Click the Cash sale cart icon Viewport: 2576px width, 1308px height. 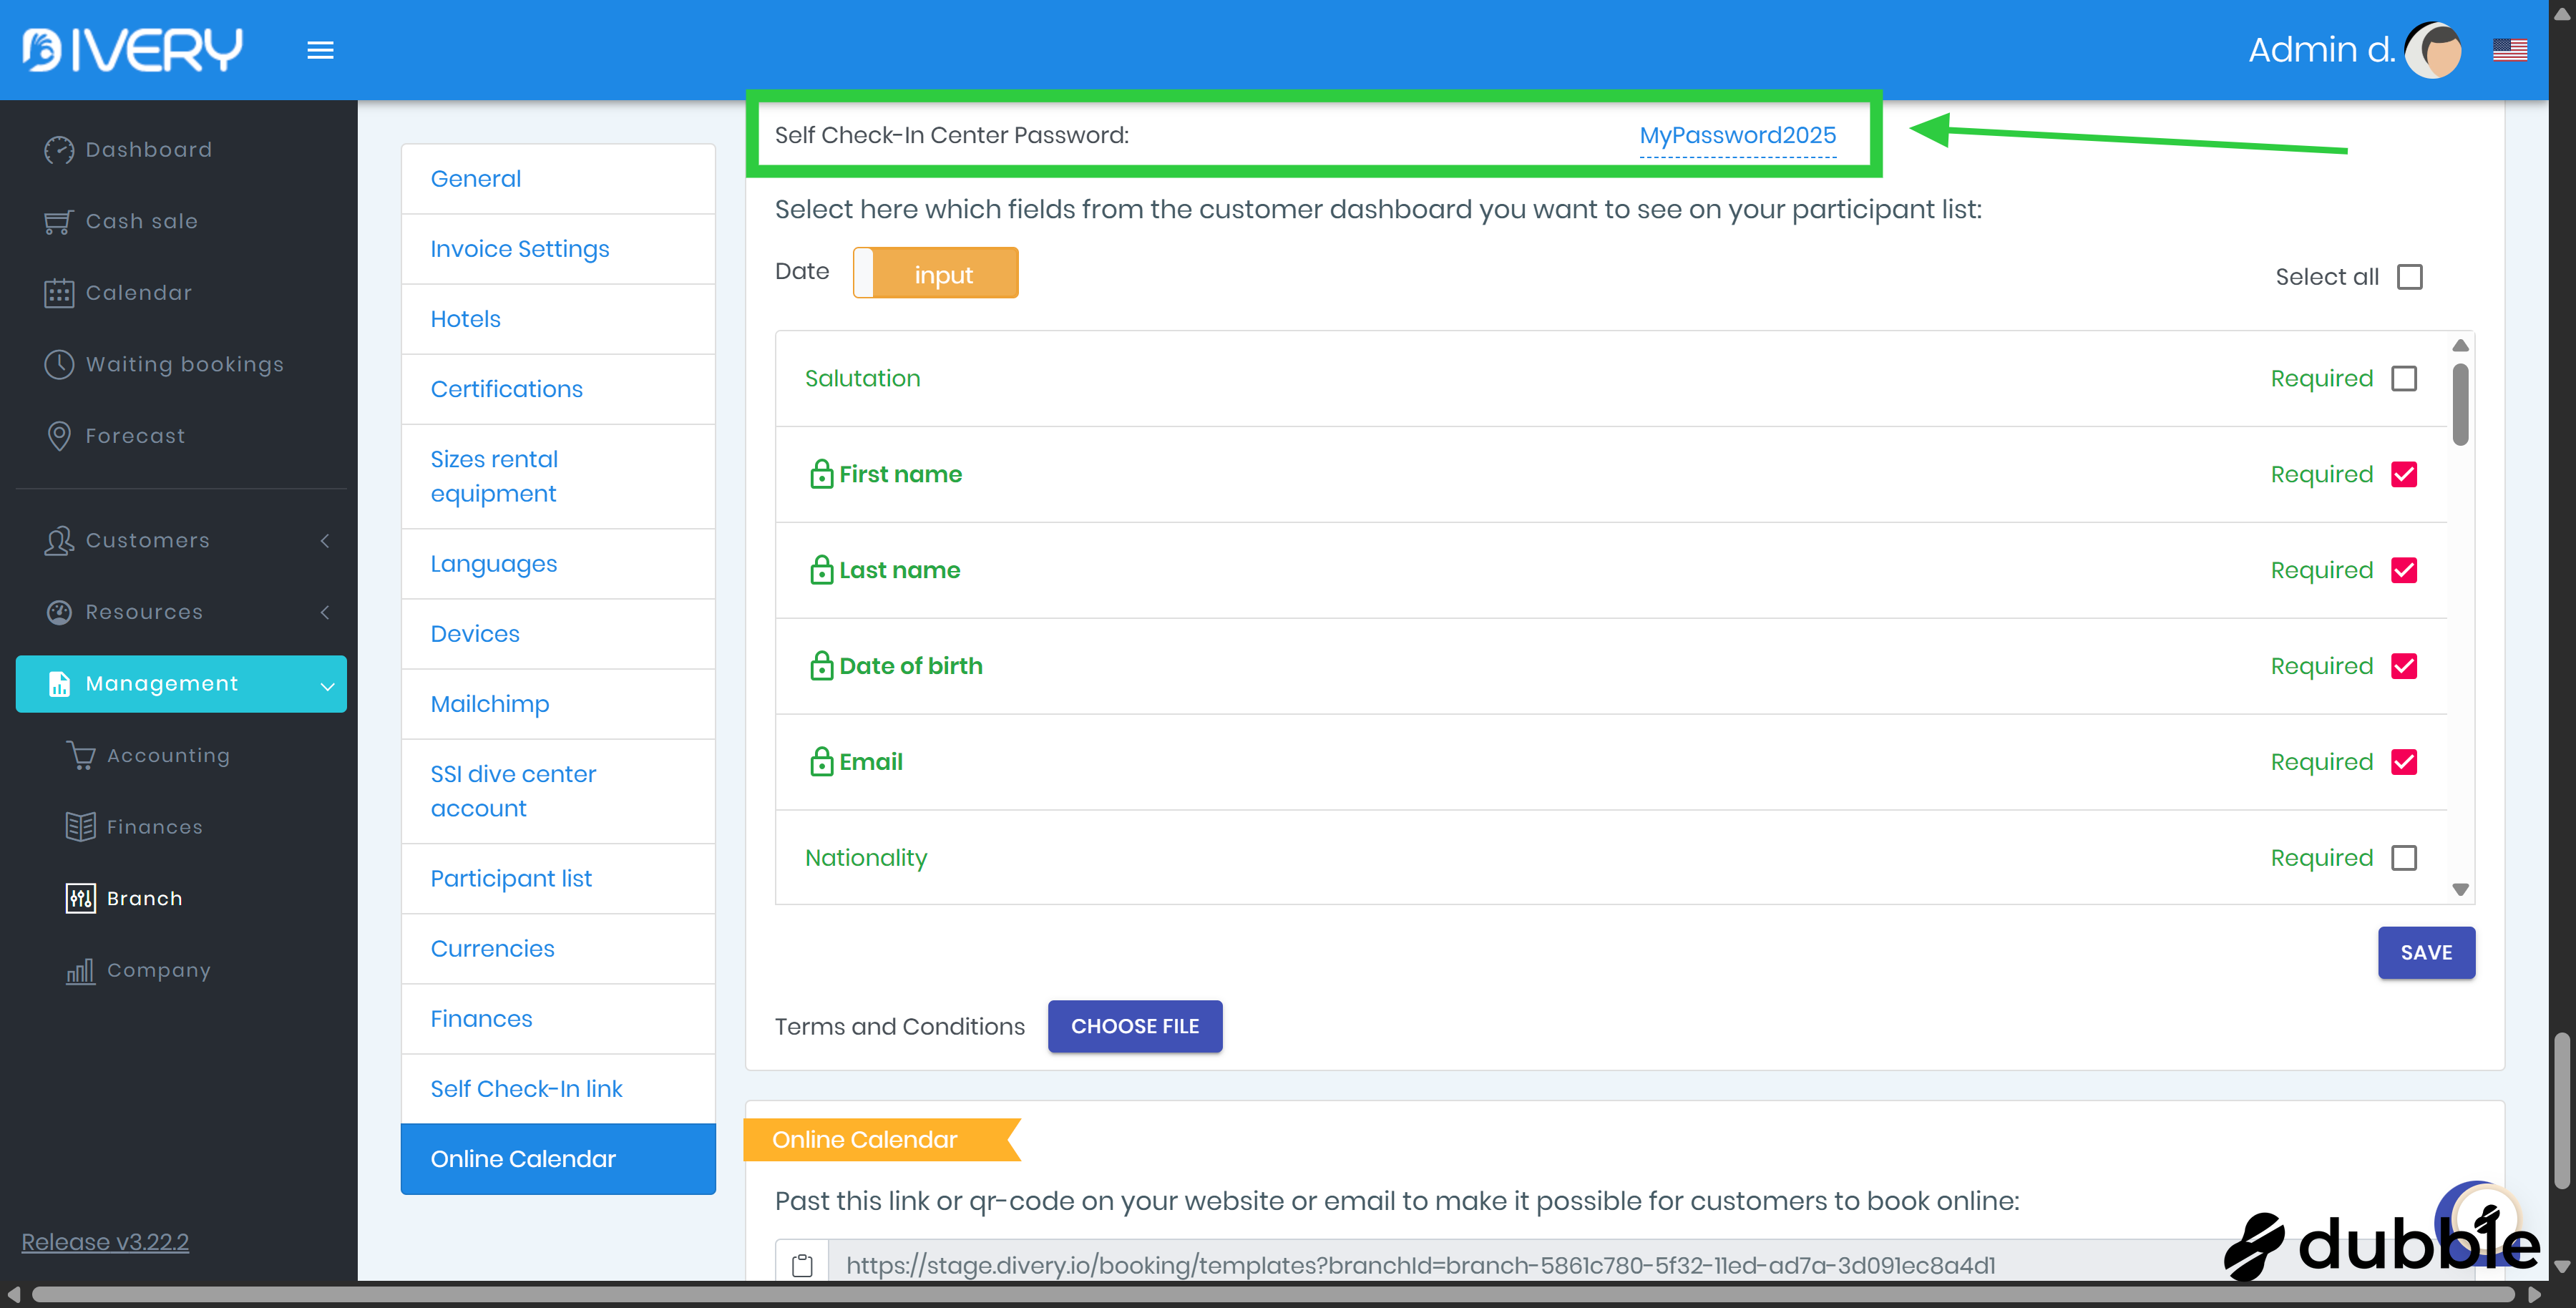(x=59, y=221)
